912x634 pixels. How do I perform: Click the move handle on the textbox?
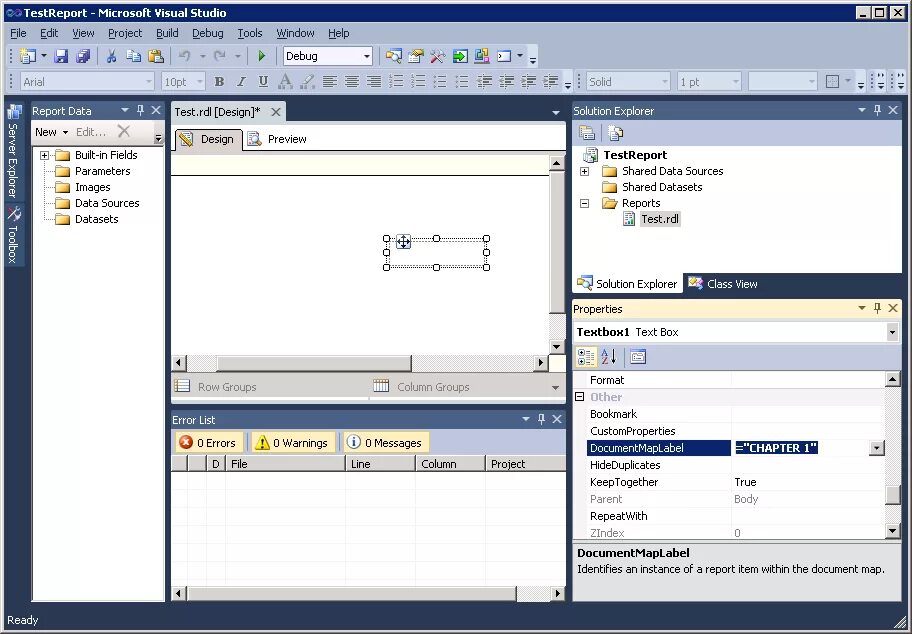click(403, 241)
